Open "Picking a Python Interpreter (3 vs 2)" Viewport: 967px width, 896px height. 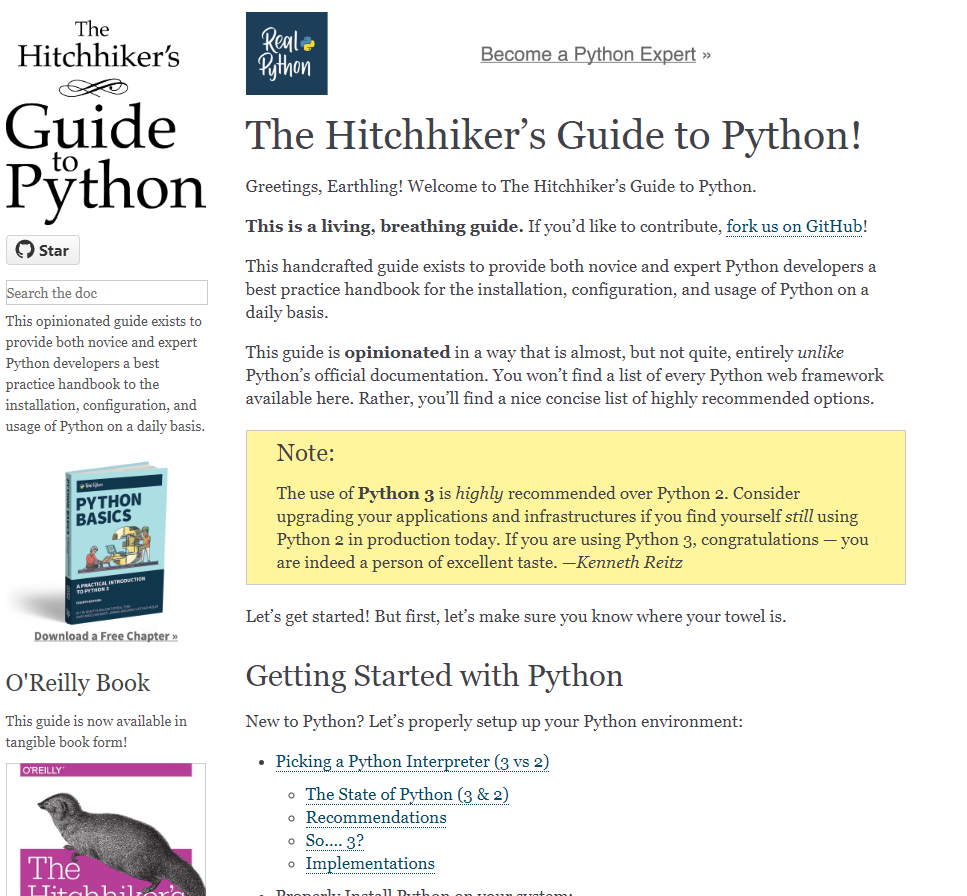pos(411,761)
